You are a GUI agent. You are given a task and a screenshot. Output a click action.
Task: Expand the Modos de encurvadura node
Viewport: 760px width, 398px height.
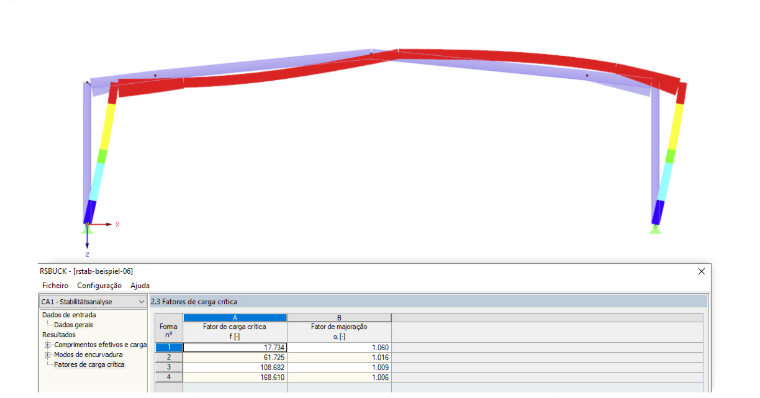(48, 355)
